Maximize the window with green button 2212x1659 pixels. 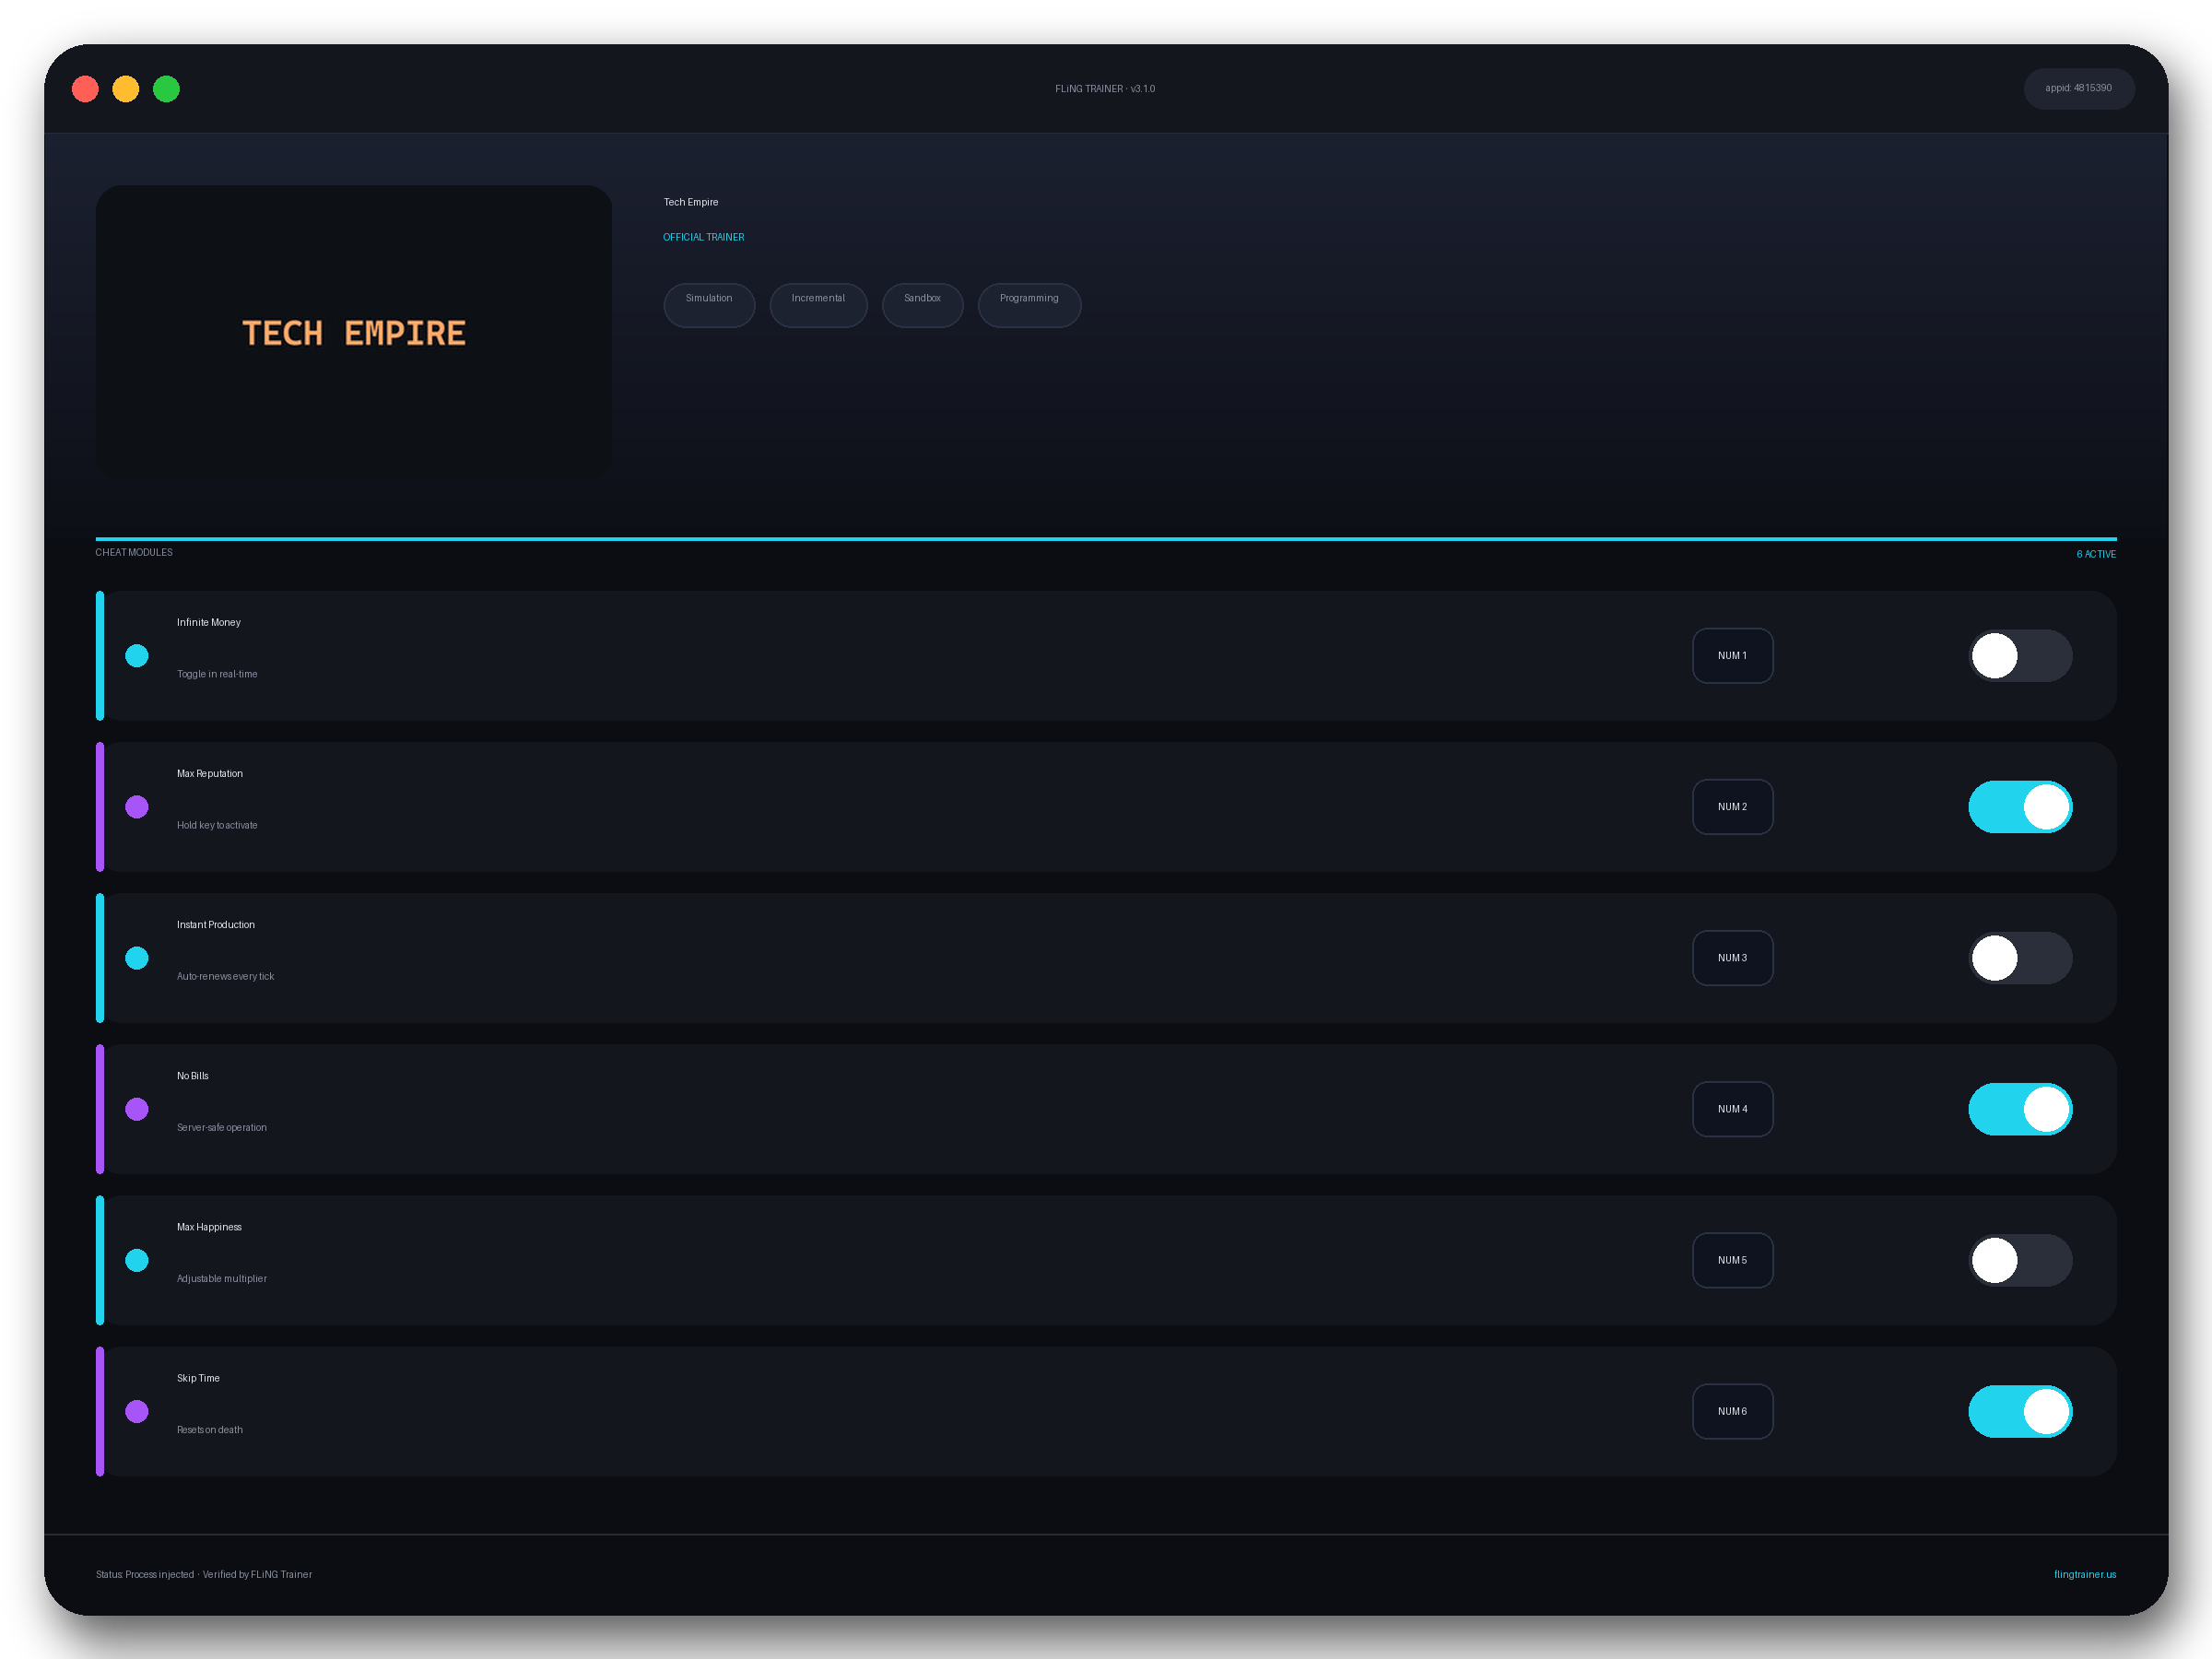point(166,89)
